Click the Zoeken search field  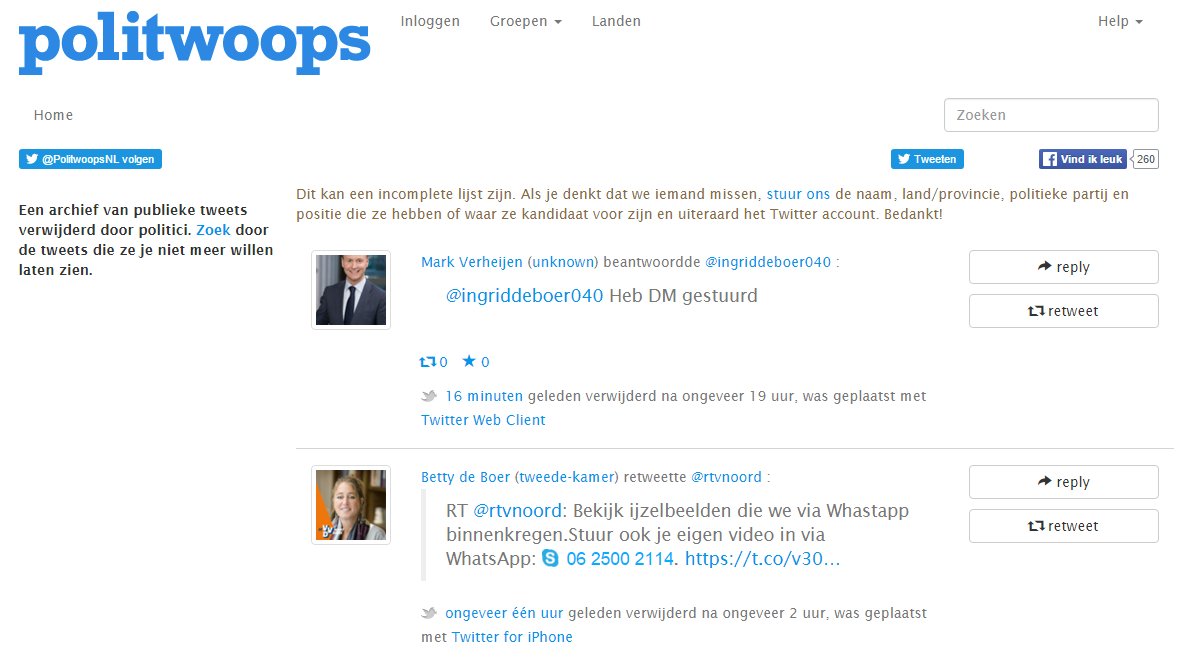coord(1051,115)
